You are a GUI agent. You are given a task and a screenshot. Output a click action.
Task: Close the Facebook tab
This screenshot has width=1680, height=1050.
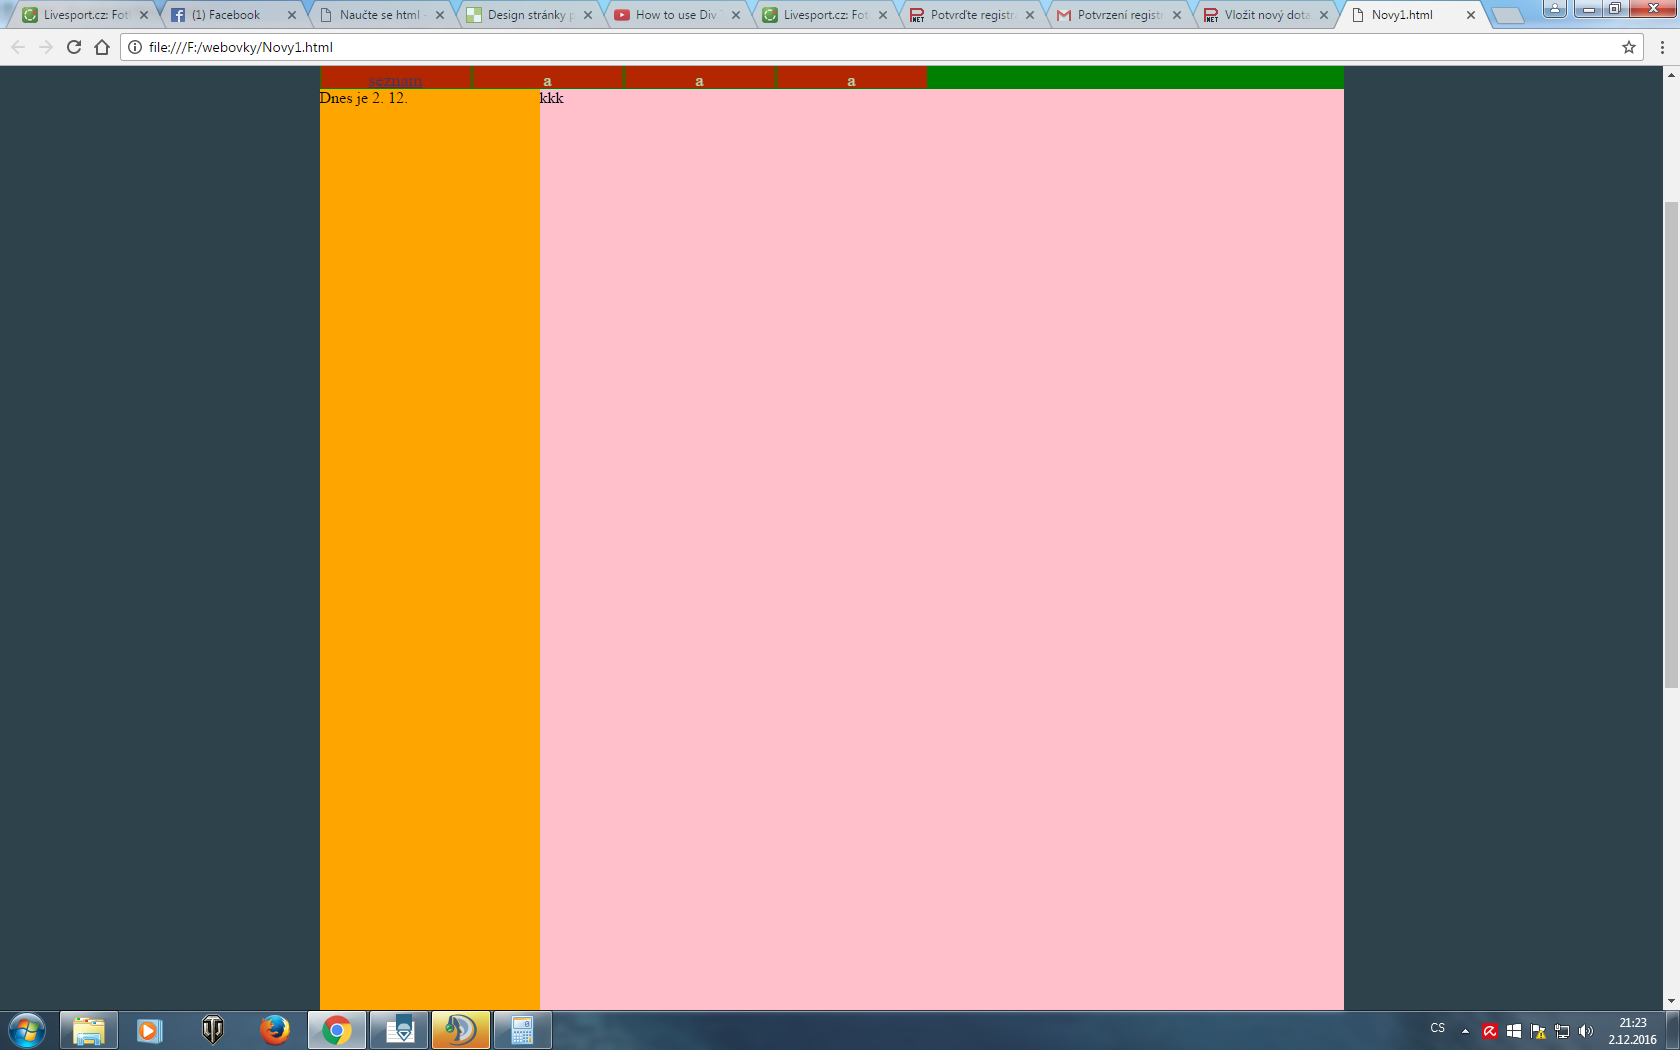pos(292,15)
